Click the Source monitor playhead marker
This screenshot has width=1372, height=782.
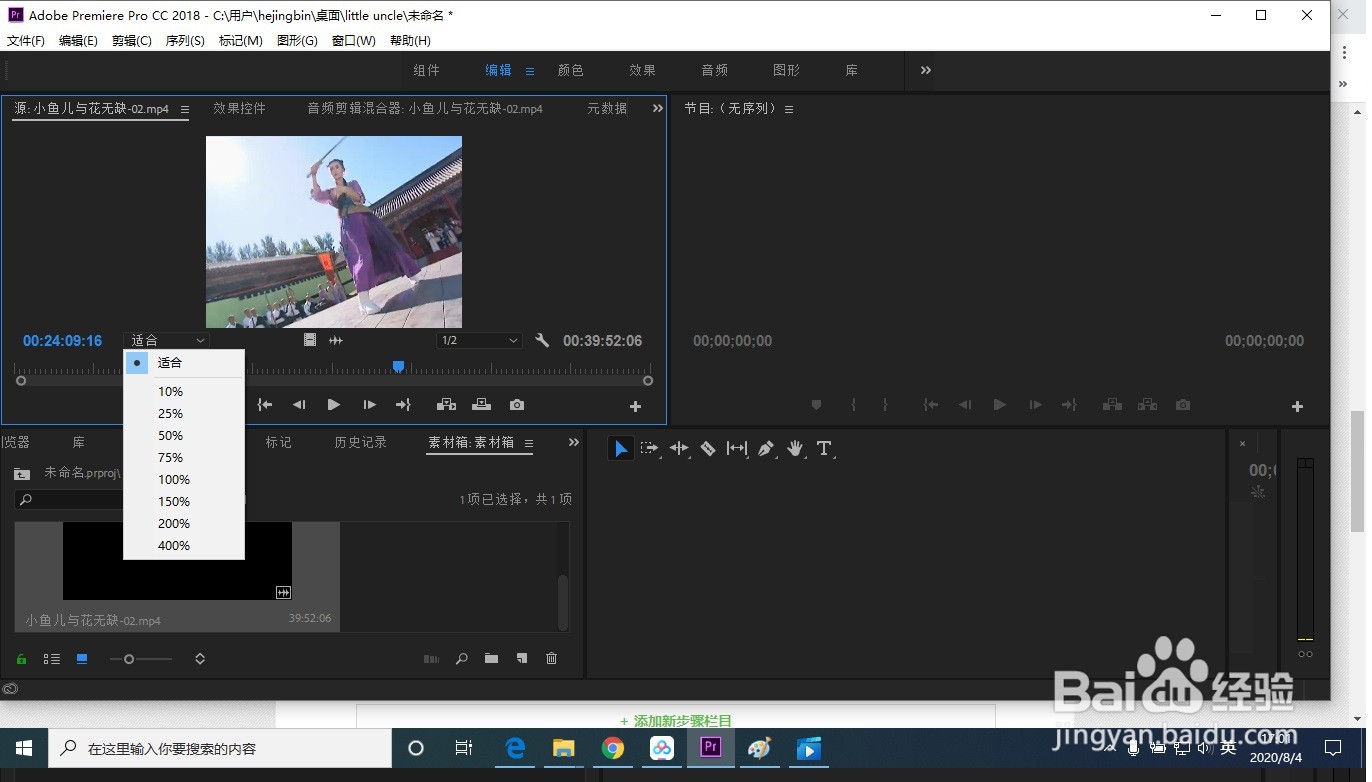click(398, 367)
